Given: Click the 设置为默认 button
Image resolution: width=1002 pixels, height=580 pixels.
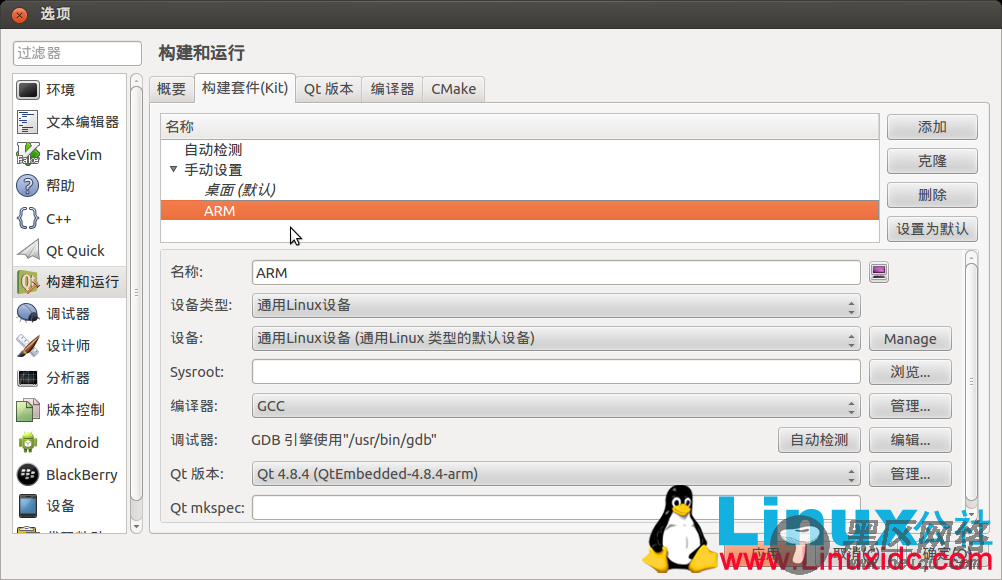Looking at the screenshot, I should click(x=932, y=229).
